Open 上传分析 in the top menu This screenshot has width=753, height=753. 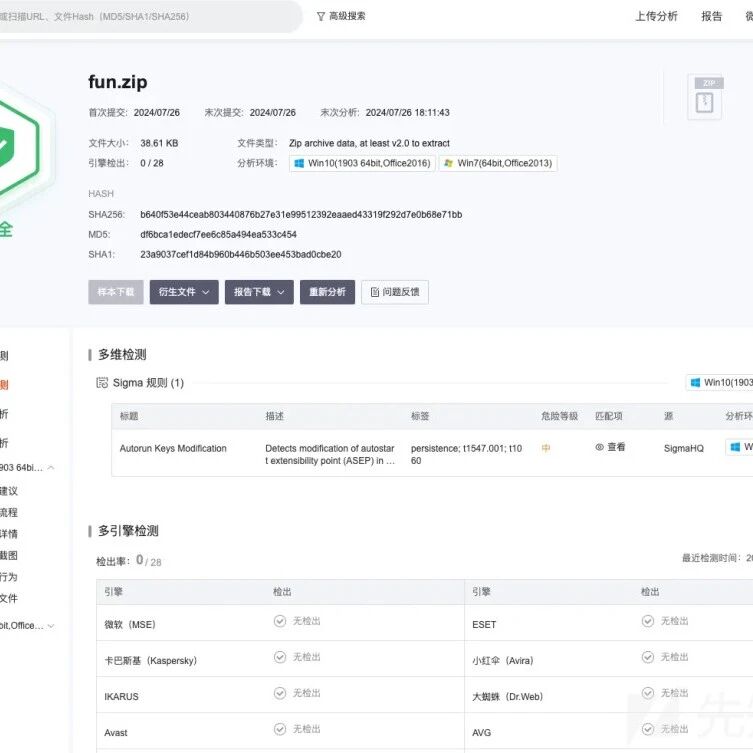click(x=656, y=16)
